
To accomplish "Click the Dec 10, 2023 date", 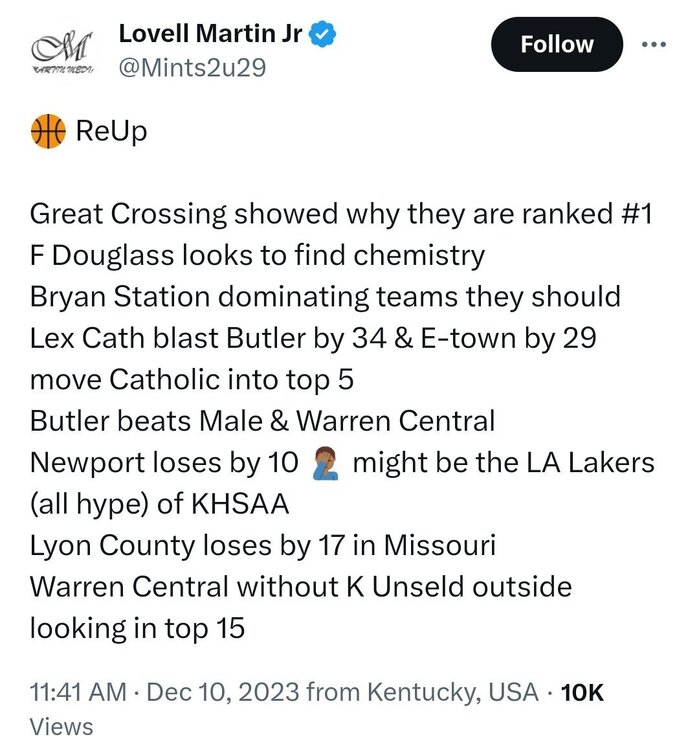I will pyautogui.click(x=223, y=692).
